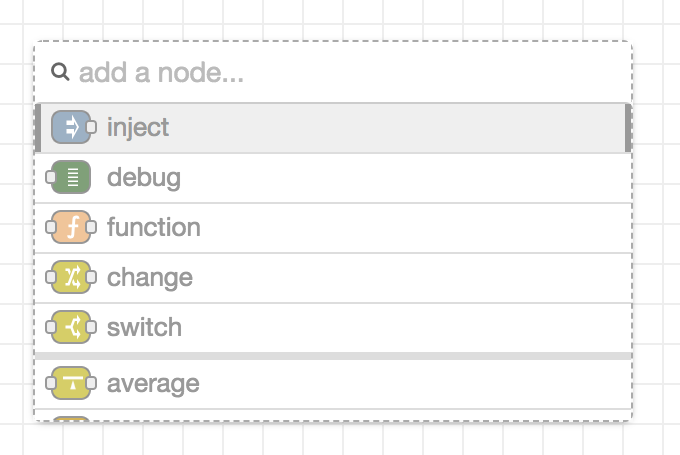This screenshot has height=455, width=680.
Task: Click the change node shuffle icon
Action: [x=71, y=277]
